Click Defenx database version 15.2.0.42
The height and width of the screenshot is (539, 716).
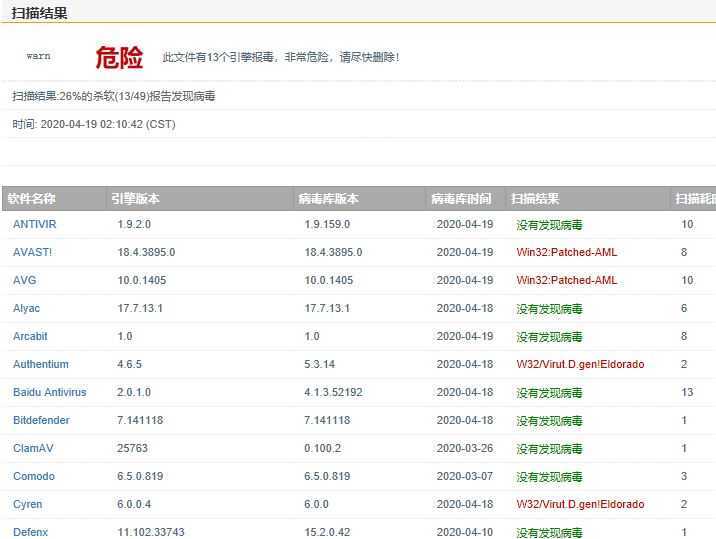click(x=327, y=532)
